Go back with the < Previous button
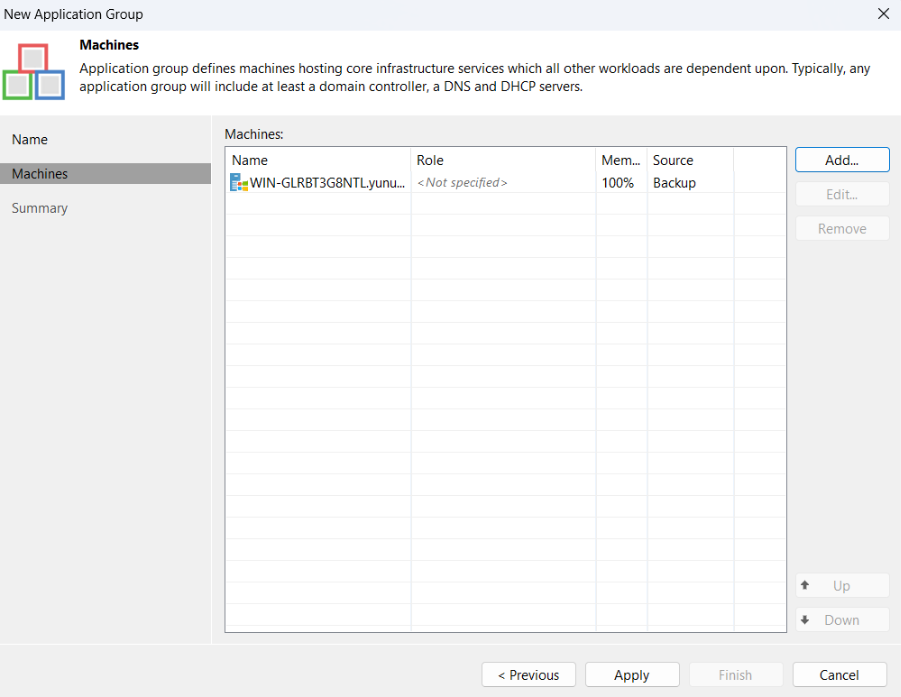Viewport: 901px width, 697px height. point(528,675)
